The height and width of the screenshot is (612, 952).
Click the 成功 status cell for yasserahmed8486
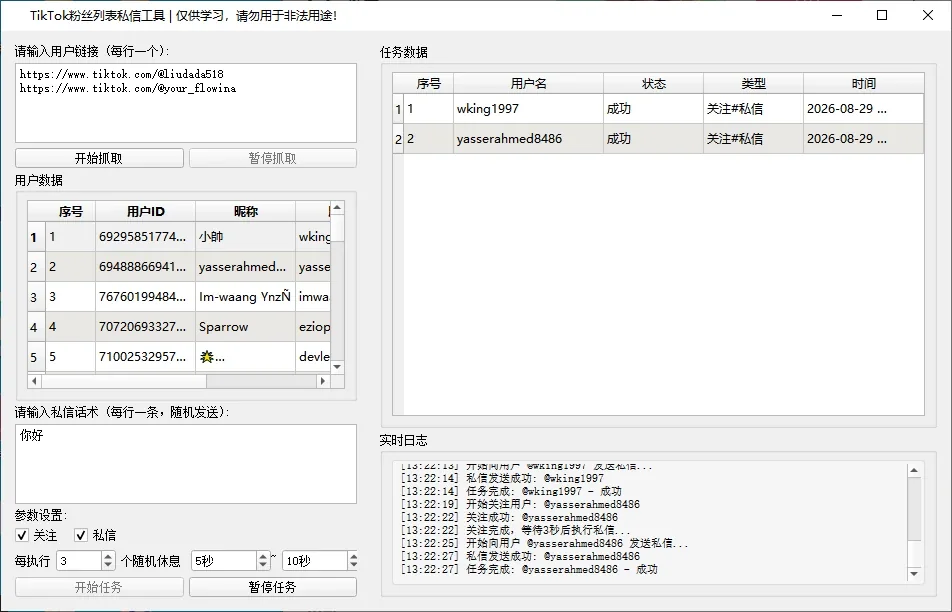point(653,138)
